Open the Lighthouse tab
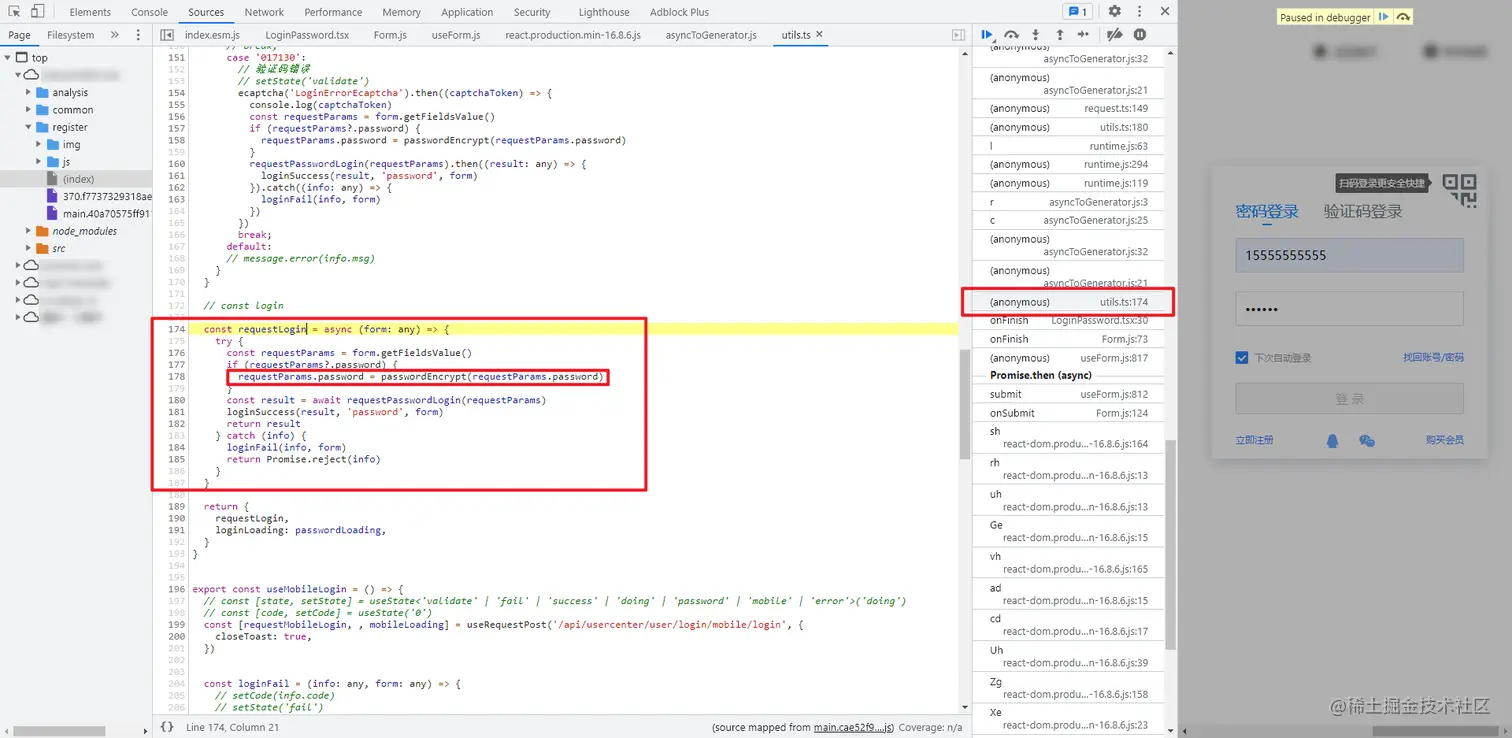 [x=604, y=12]
